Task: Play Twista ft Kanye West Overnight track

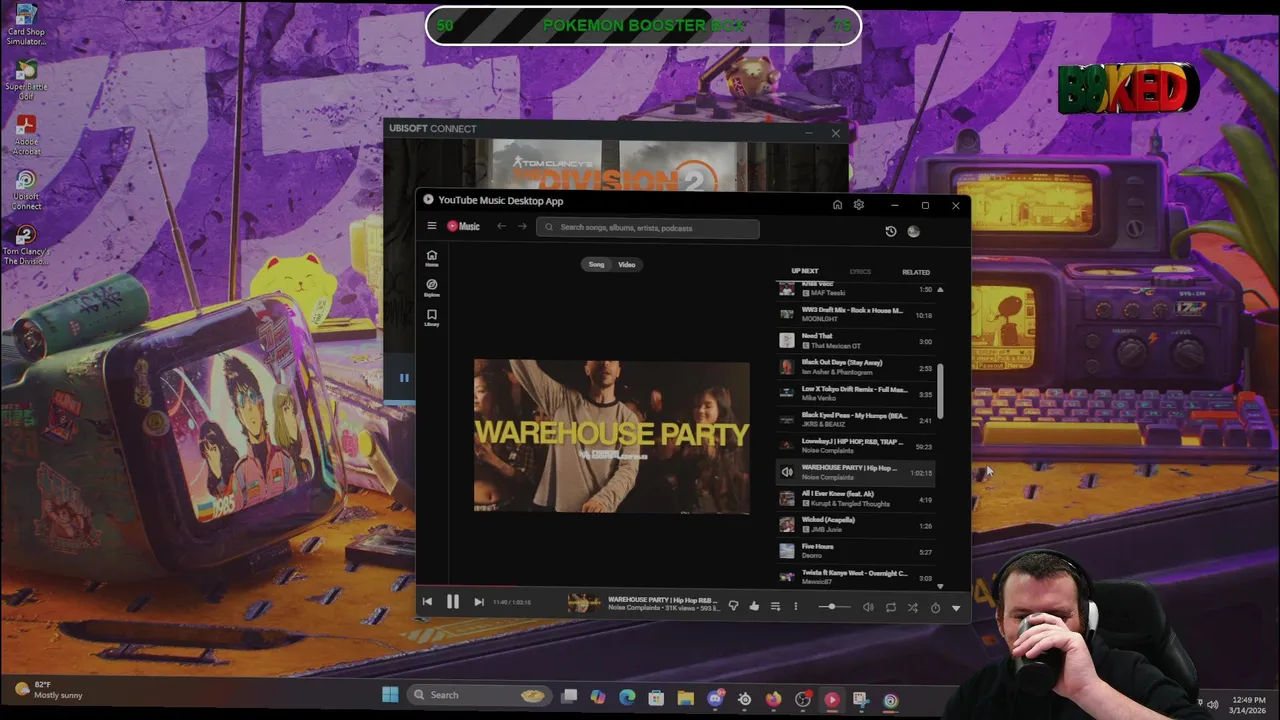Action: click(x=855, y=577)
